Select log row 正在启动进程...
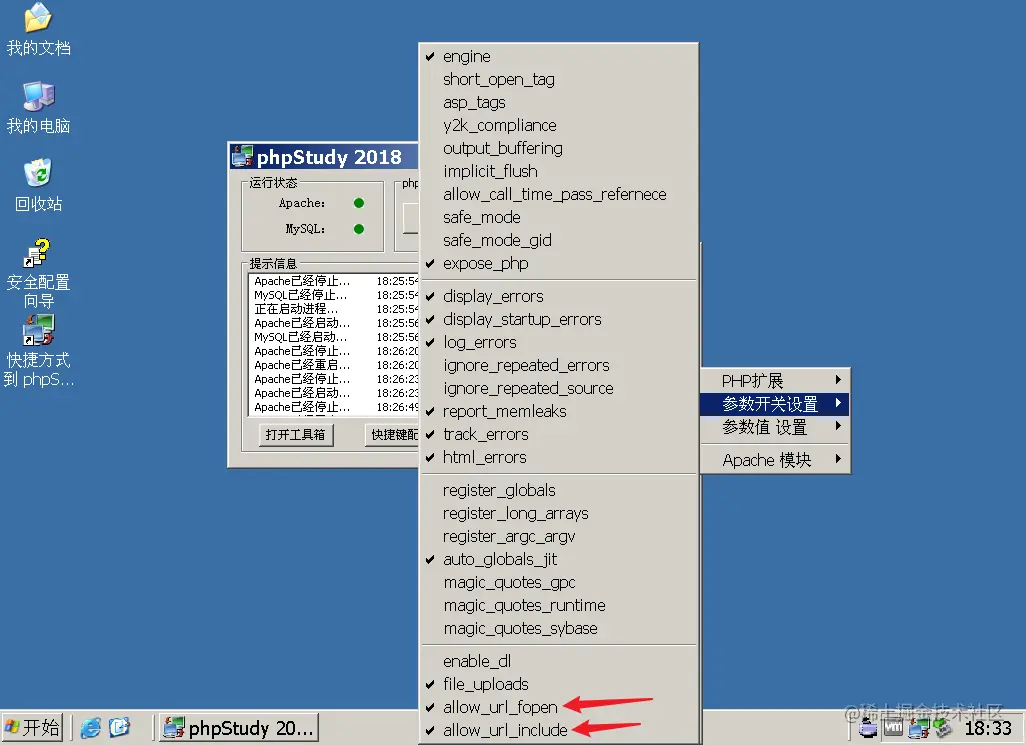Screen dimensions: 1026x745 [335, 309]
